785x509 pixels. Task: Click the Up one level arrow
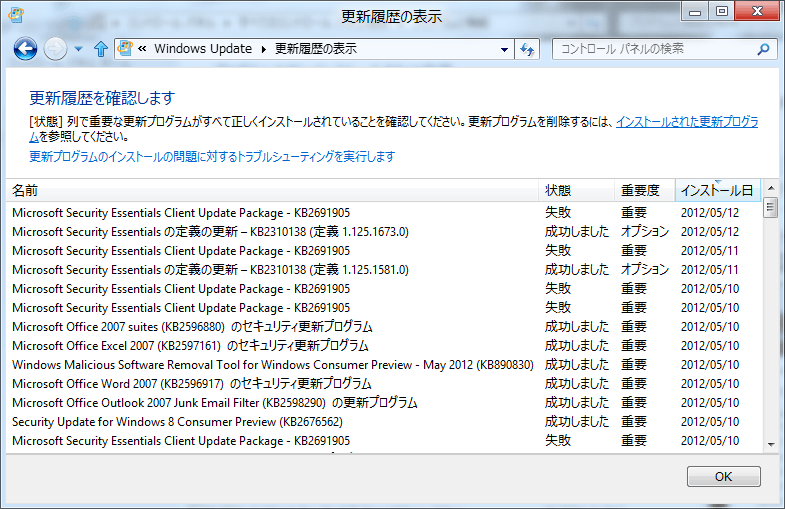point(100,49)
